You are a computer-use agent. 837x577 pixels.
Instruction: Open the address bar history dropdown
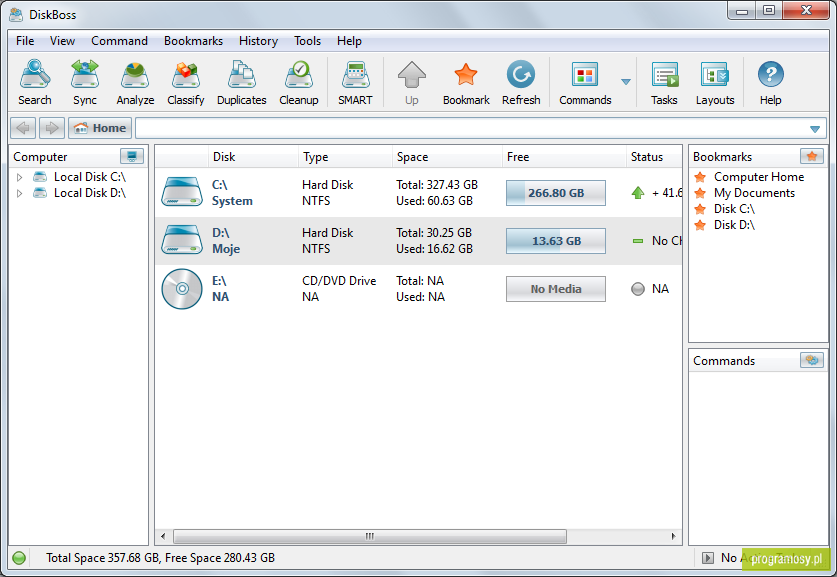click(x=815, y=129)
